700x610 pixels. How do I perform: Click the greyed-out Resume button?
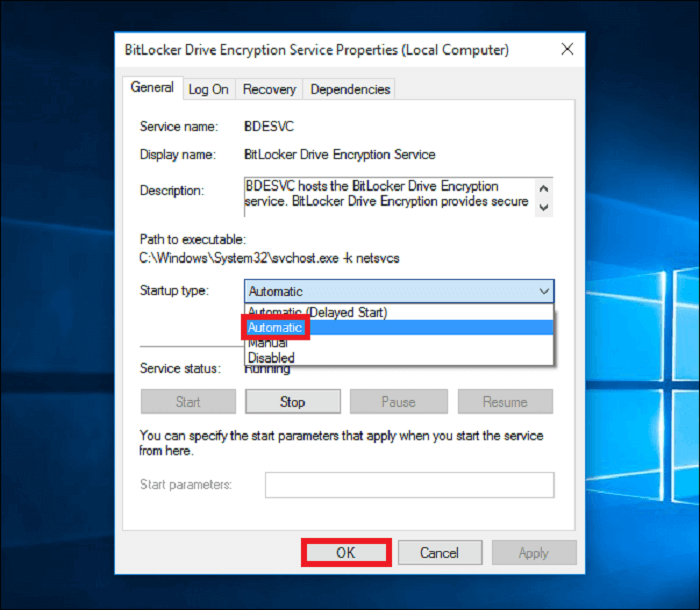pyautogui.click(x=505, y=402)
